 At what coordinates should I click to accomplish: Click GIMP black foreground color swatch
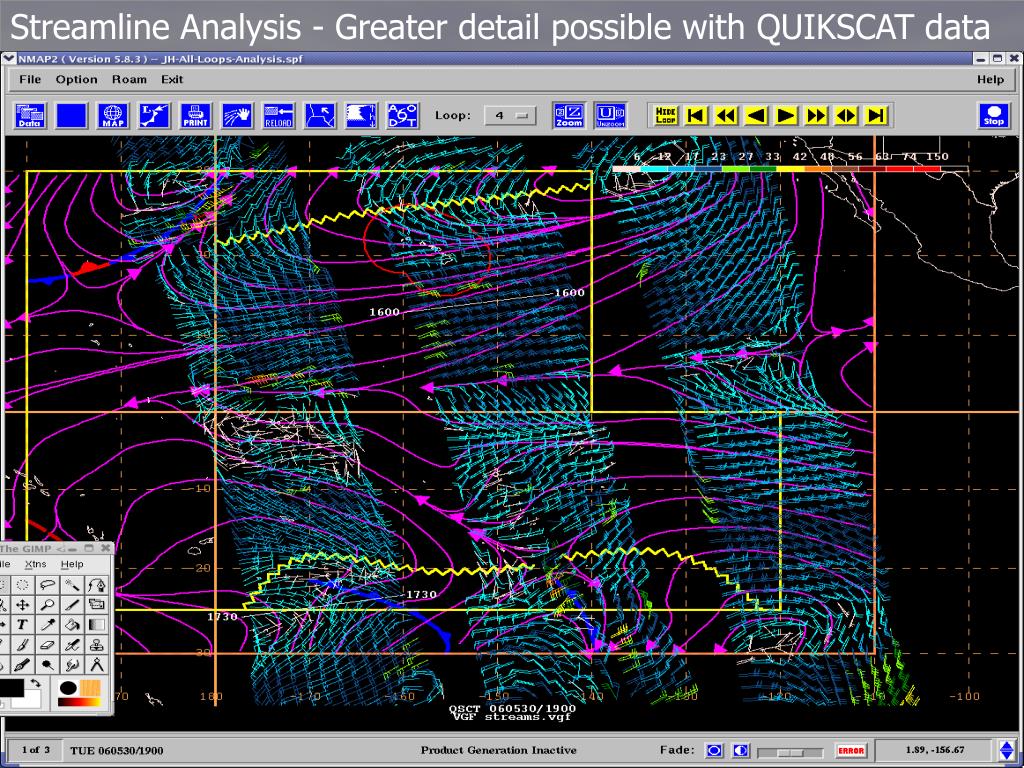coord(12,686)
